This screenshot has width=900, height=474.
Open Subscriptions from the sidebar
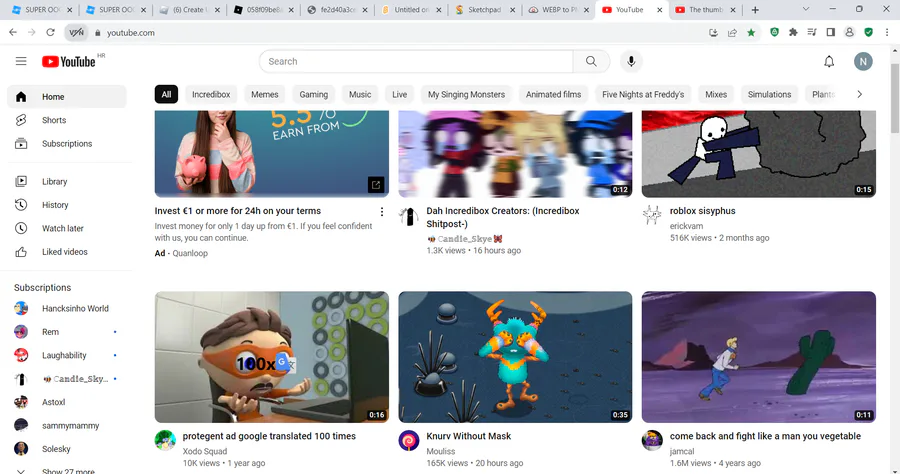[67, 143]
